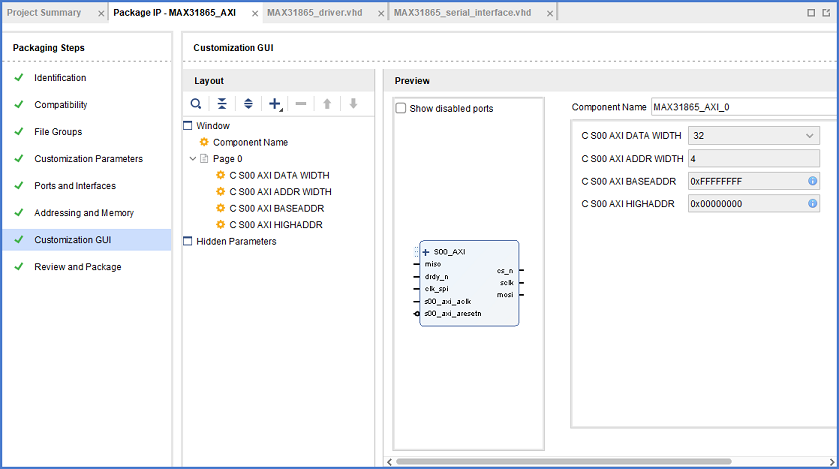The image size is (839, 469).
Task: Close the MAX31865_driver.vhd tab
Action: [380, 13]
